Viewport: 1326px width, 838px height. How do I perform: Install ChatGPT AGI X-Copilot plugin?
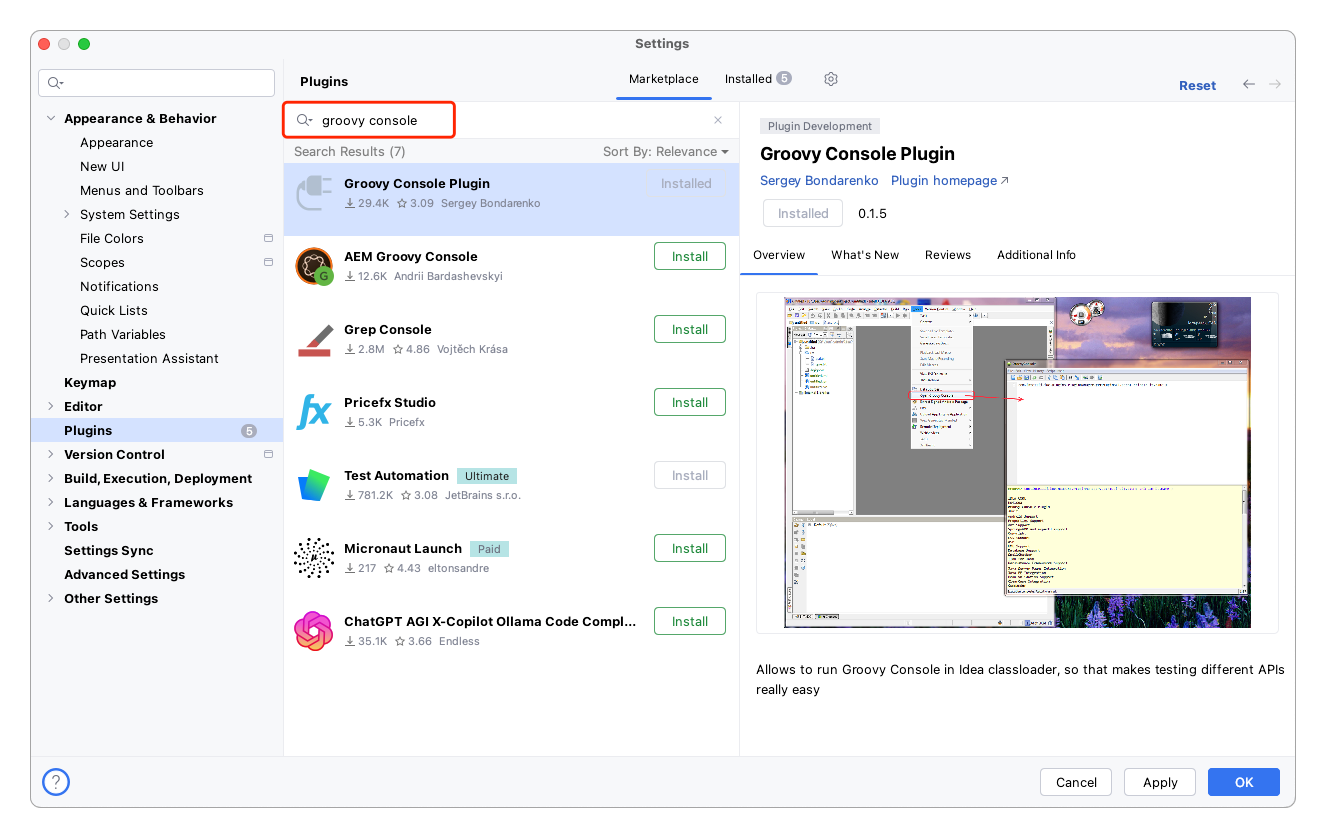point(690,621)
